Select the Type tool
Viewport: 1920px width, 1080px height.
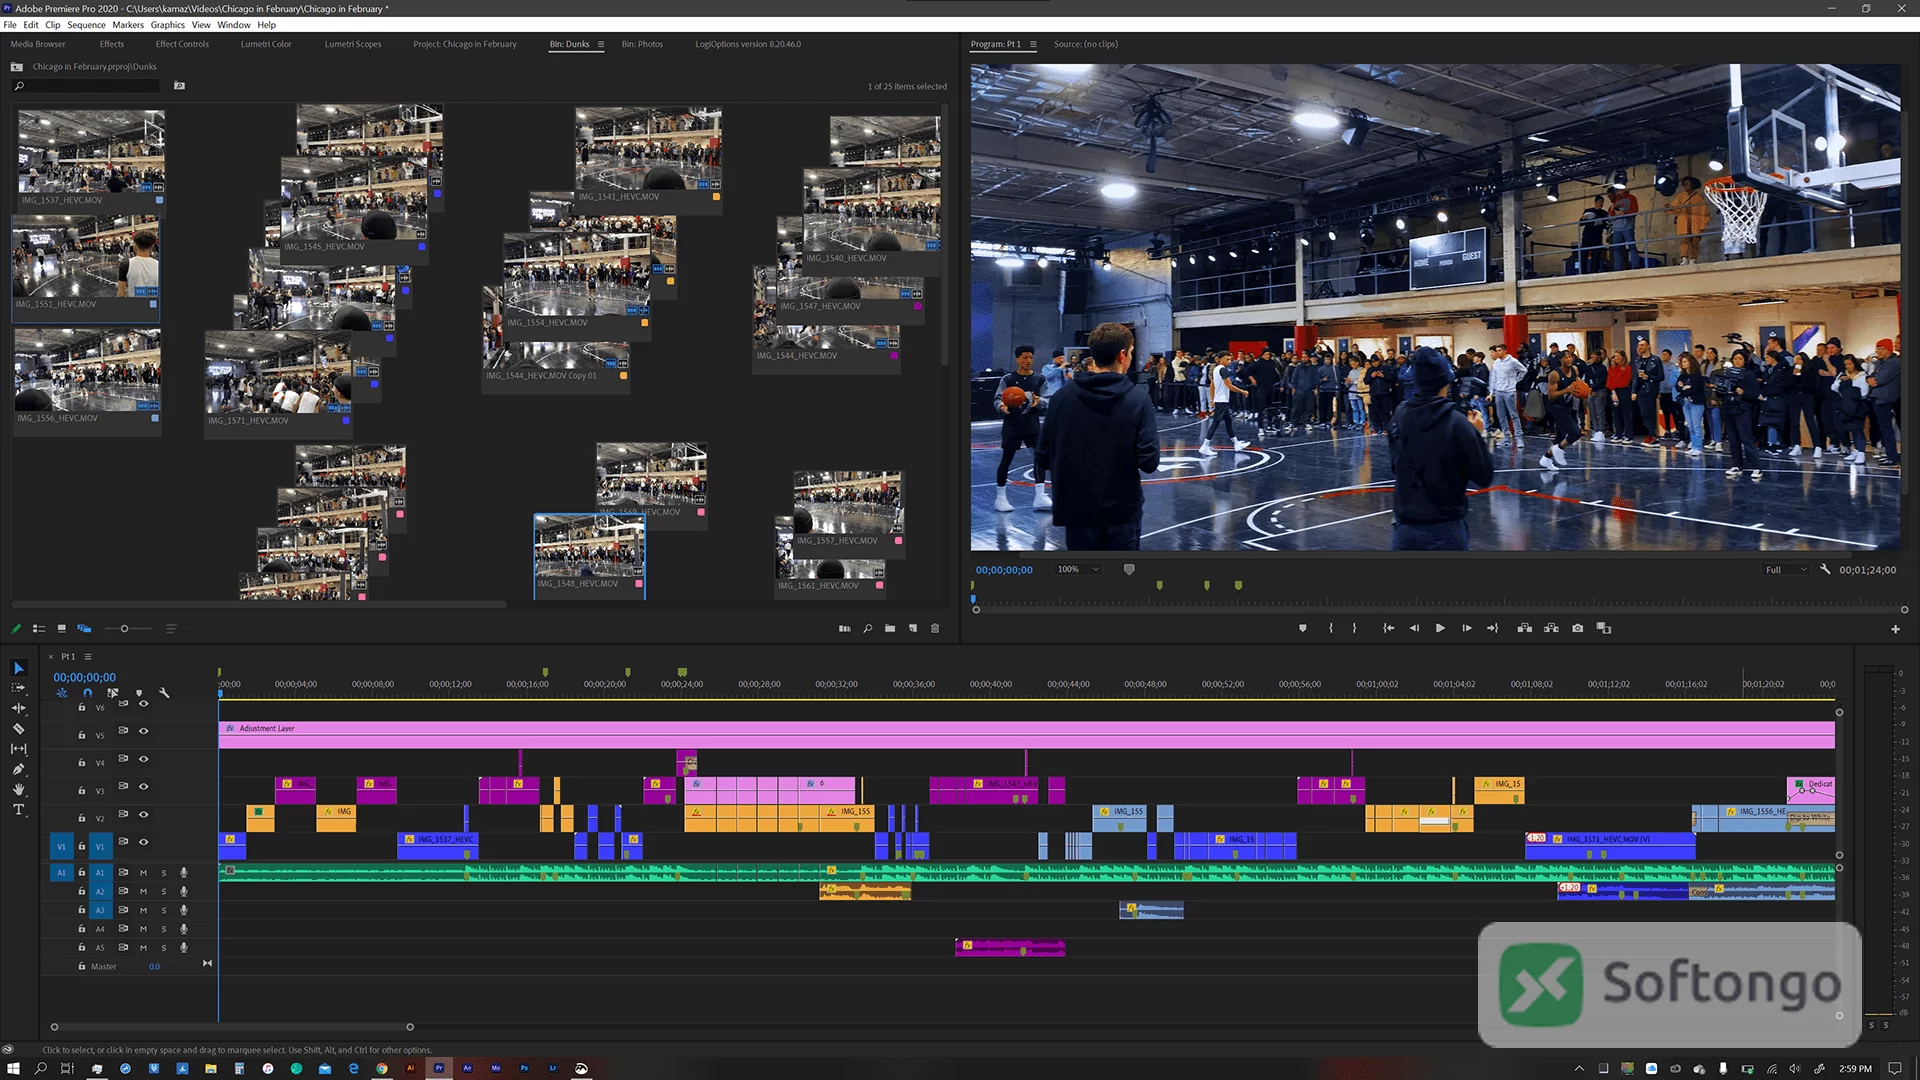(18, 810)
